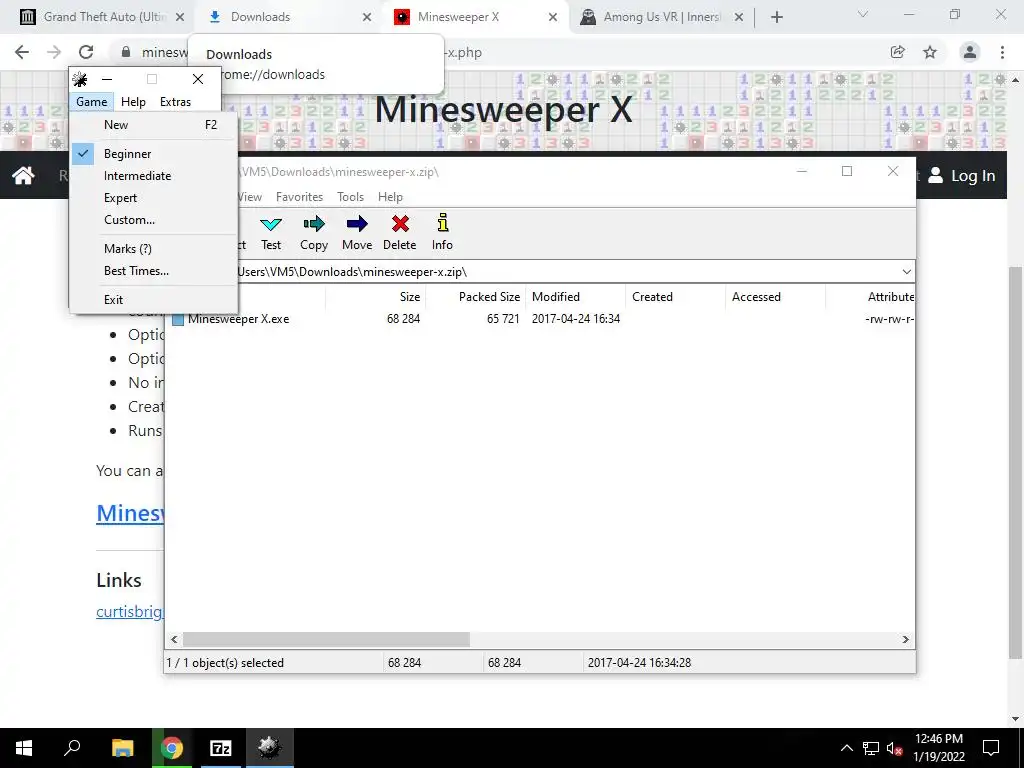The image size is (1024, 768).
Task: Open Chrome three-dot menu
Action: 1002,52
